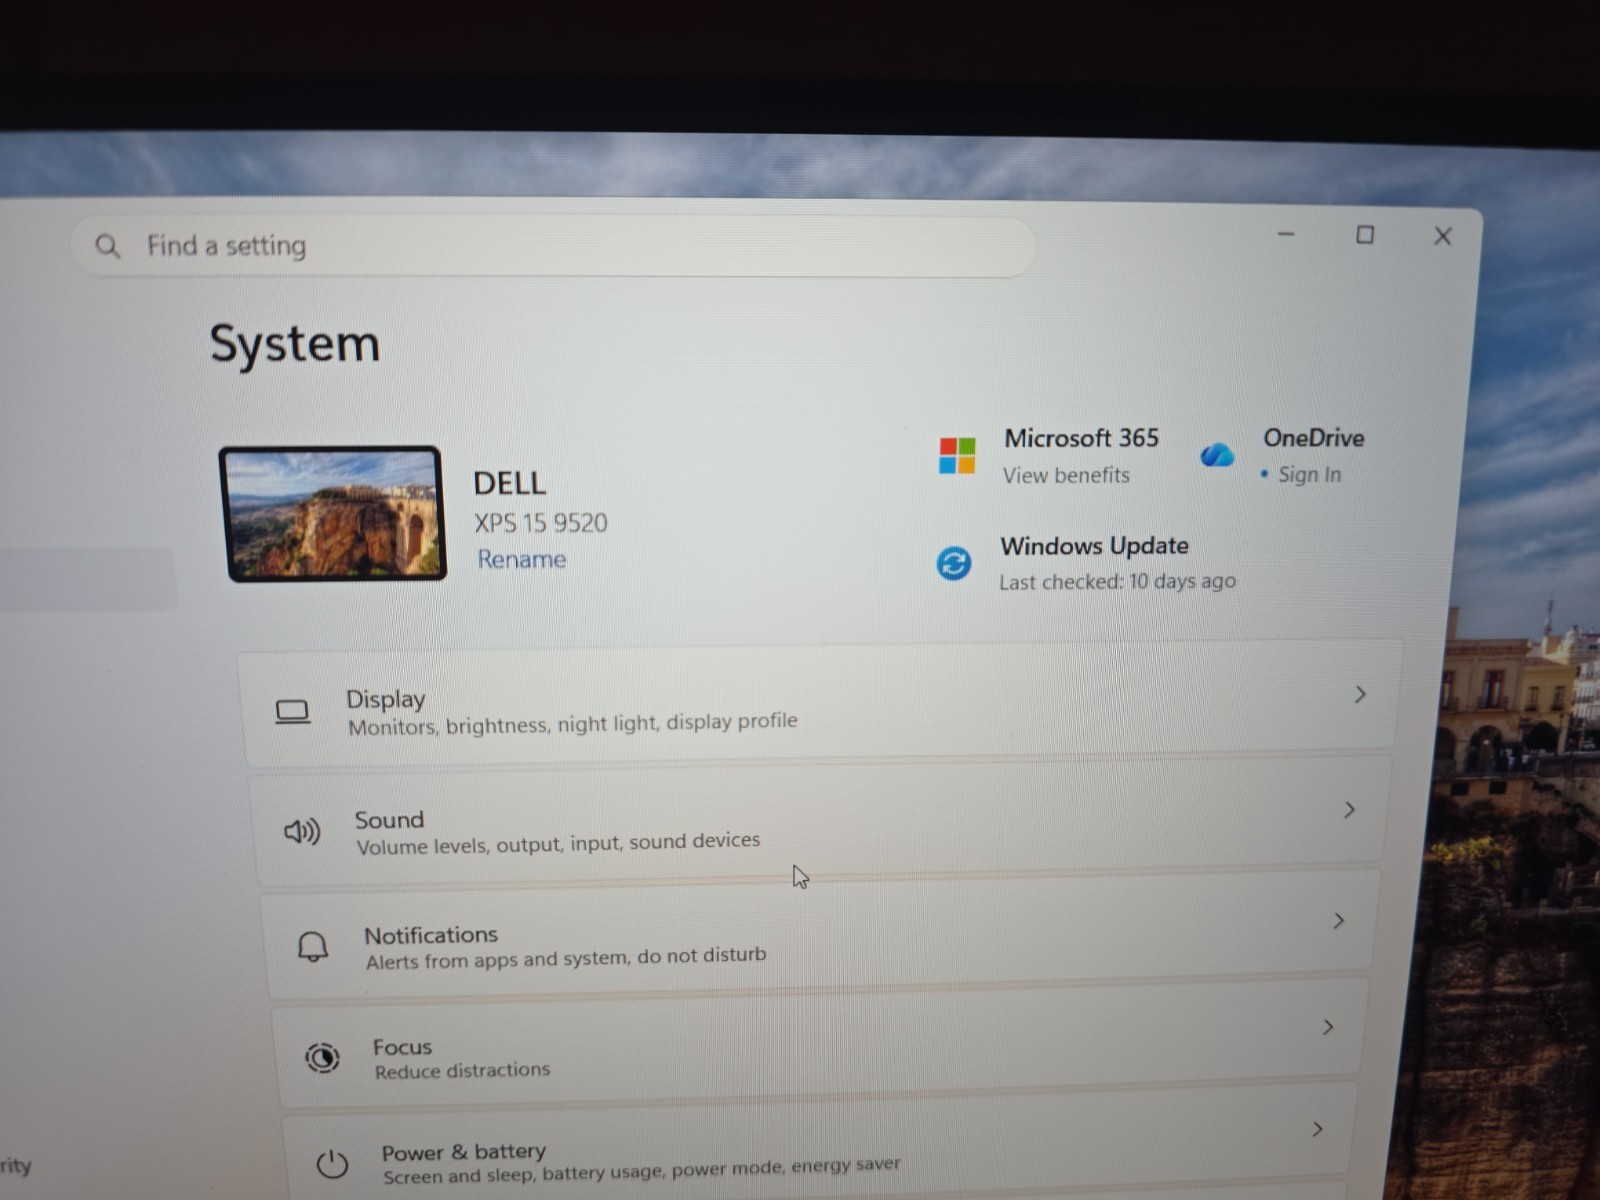Click the OneDrive title
The width and height of the screenshot is (1600, 1200).
[x=1313, y=438]
